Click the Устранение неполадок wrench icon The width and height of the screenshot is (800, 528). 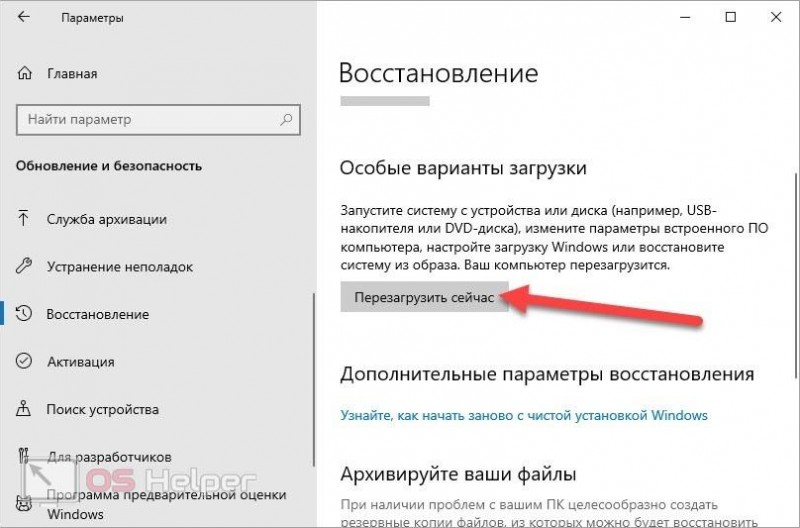click(23, 266)
